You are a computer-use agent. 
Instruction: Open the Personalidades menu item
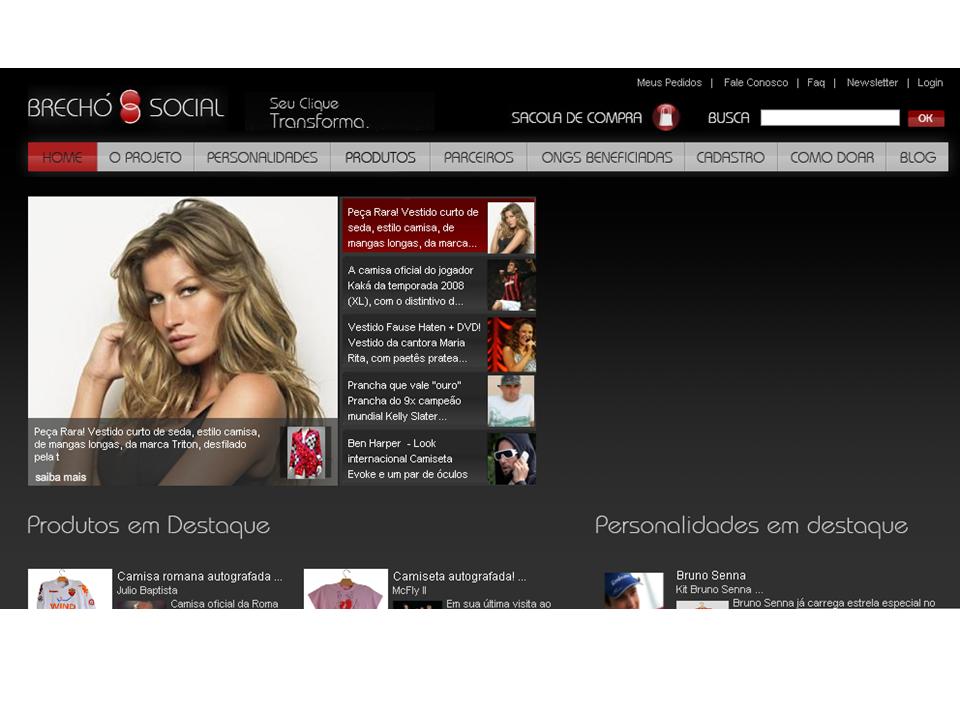262,157
